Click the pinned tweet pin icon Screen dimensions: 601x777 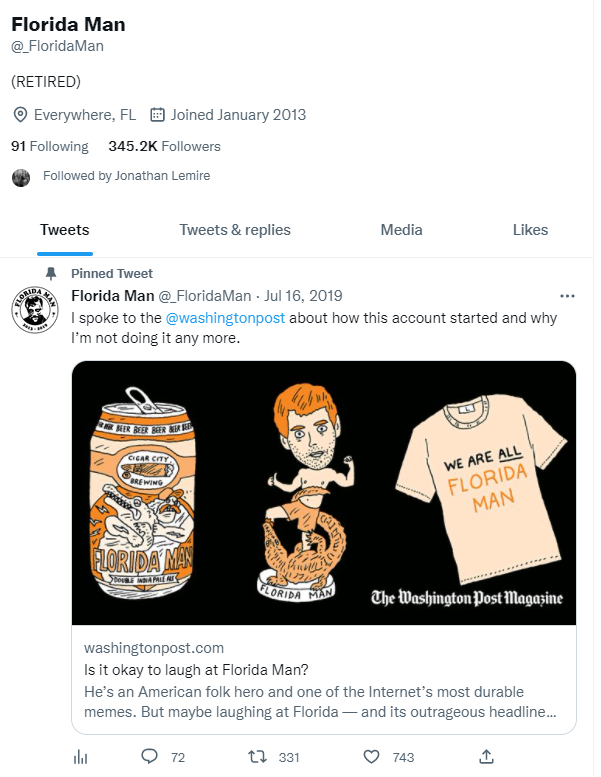51,273
